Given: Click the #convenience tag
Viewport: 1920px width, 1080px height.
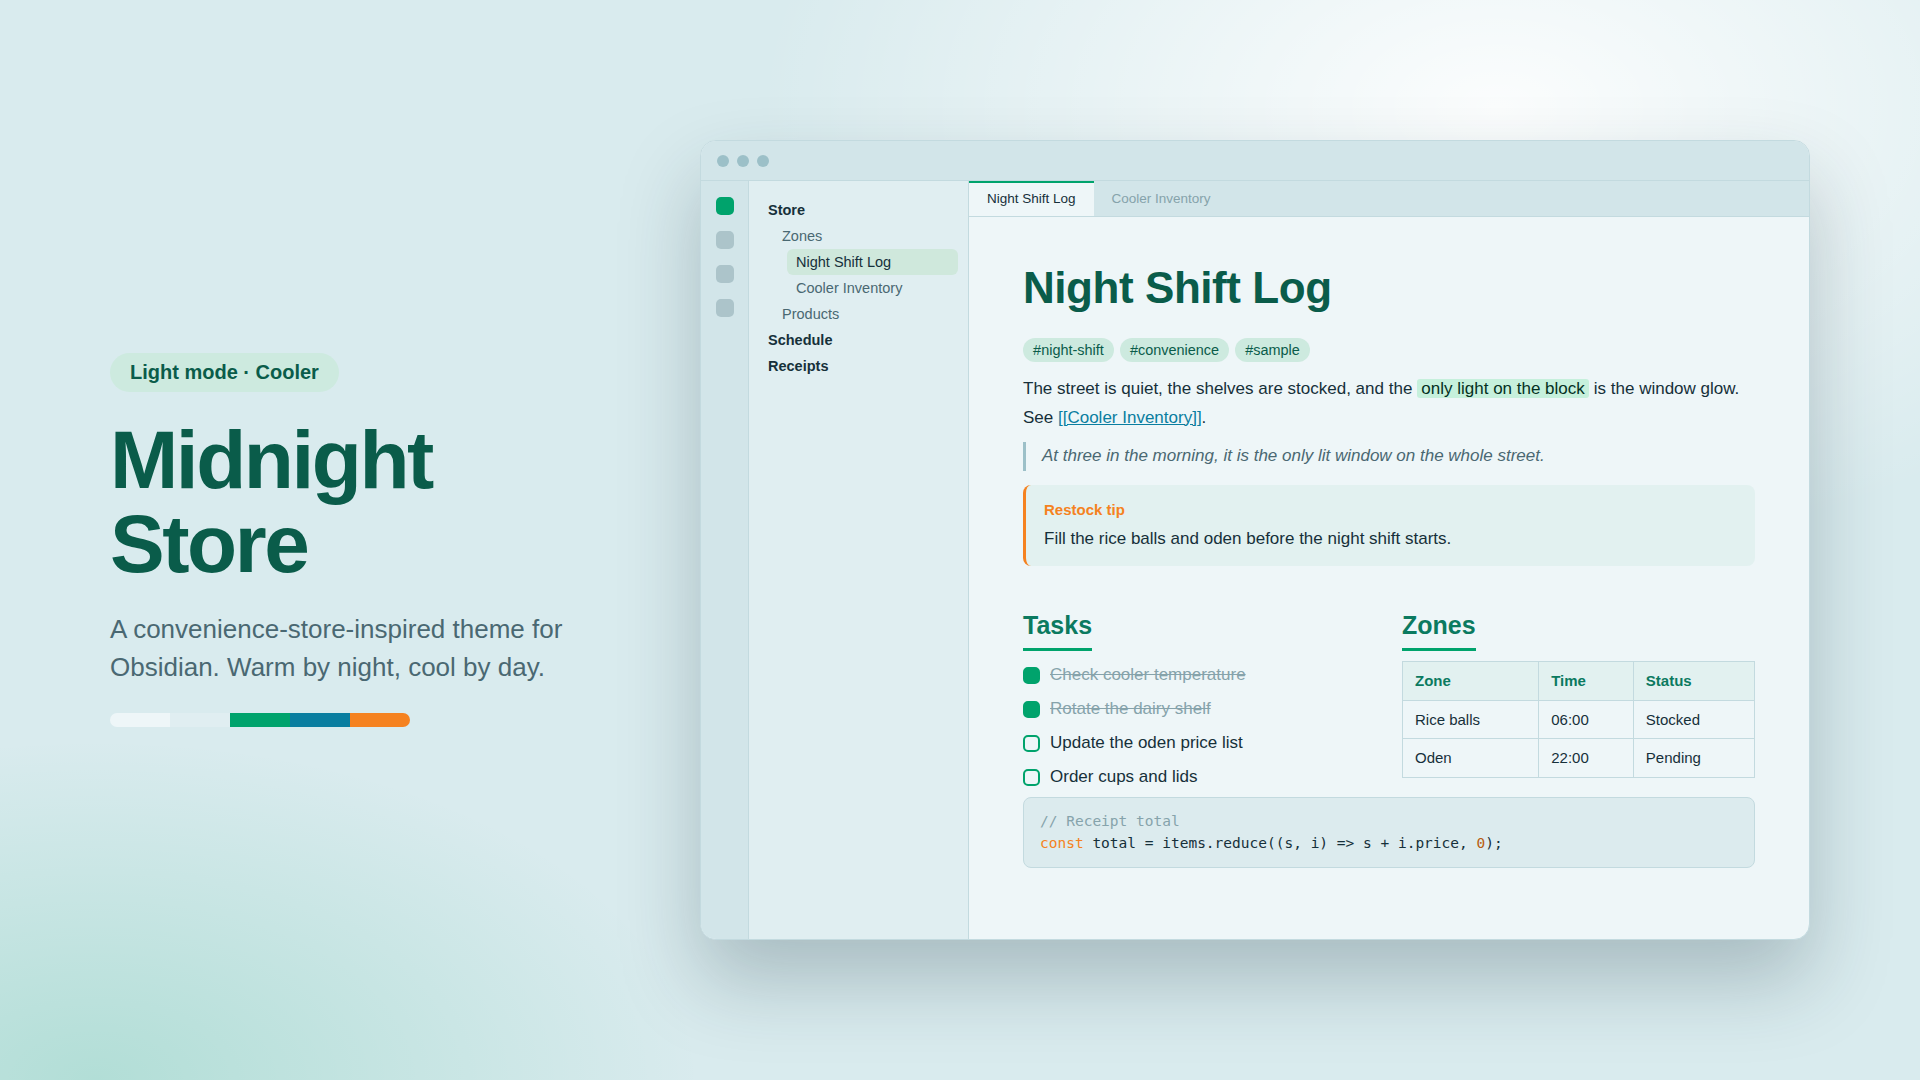Looking at the screenshot, I should [x=1174, y=350].
